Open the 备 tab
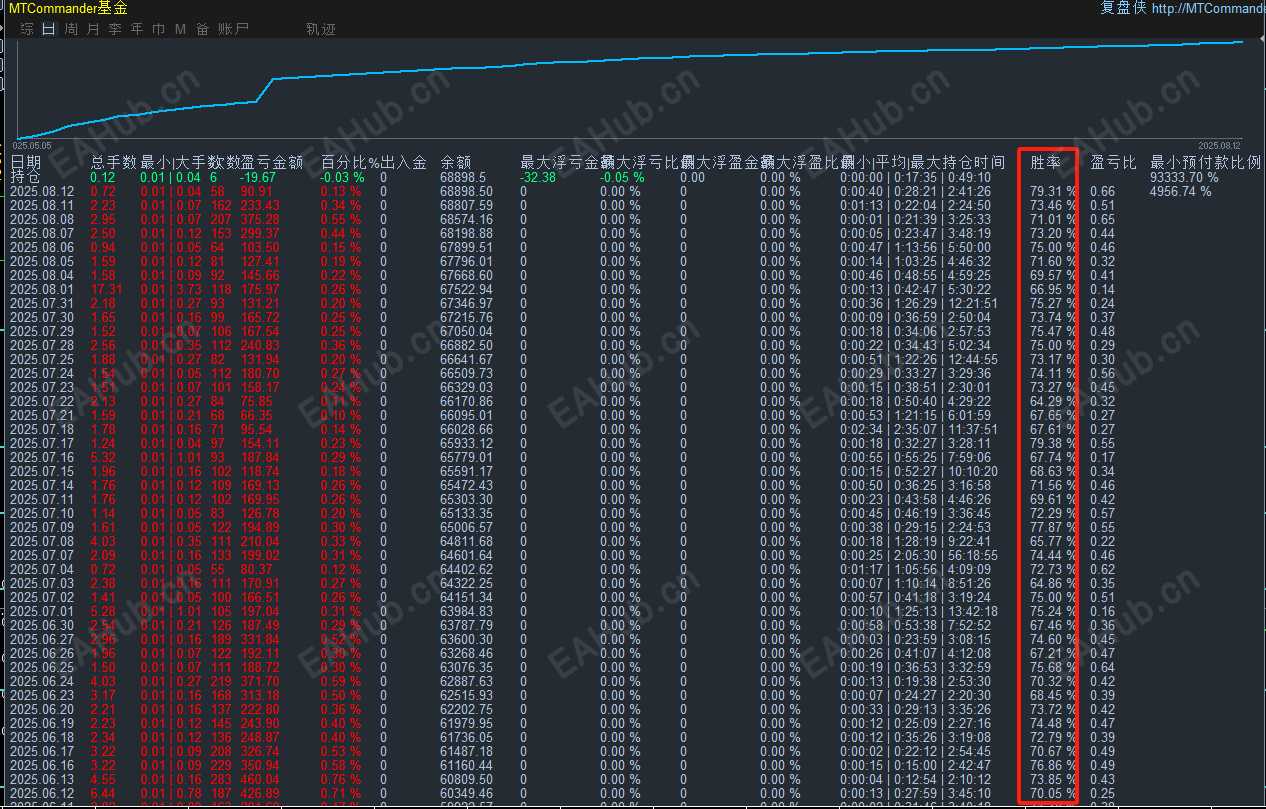This screenshot has height=809, width=1266. (203, 29)
